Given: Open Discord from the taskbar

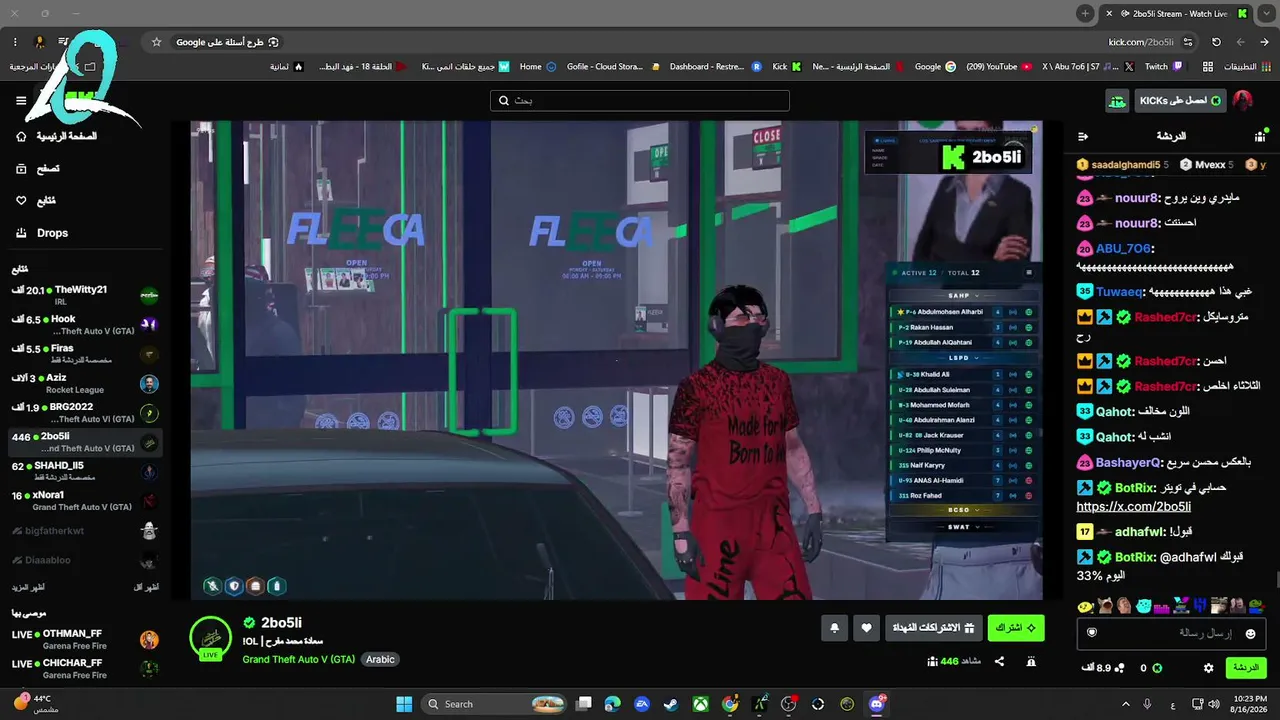Looking at the screenshot, I should point(877,704).
